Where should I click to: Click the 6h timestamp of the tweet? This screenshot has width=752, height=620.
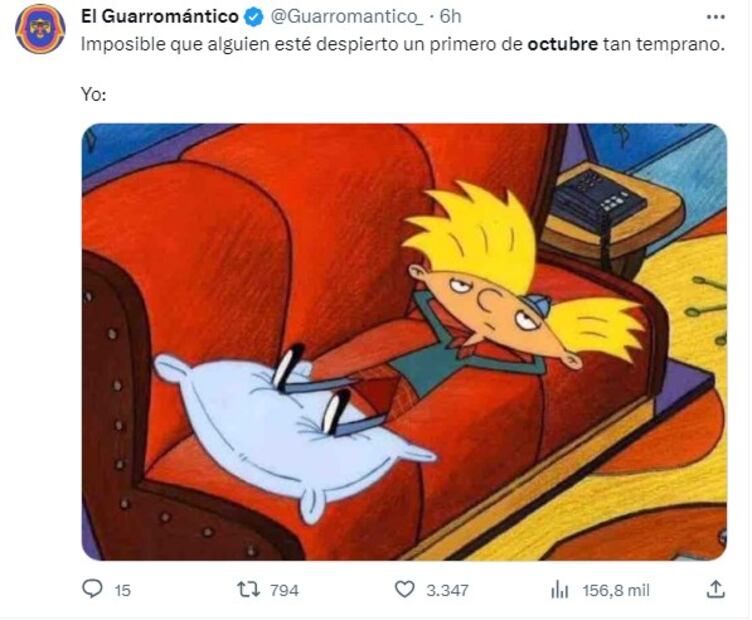tap(450, 17)
